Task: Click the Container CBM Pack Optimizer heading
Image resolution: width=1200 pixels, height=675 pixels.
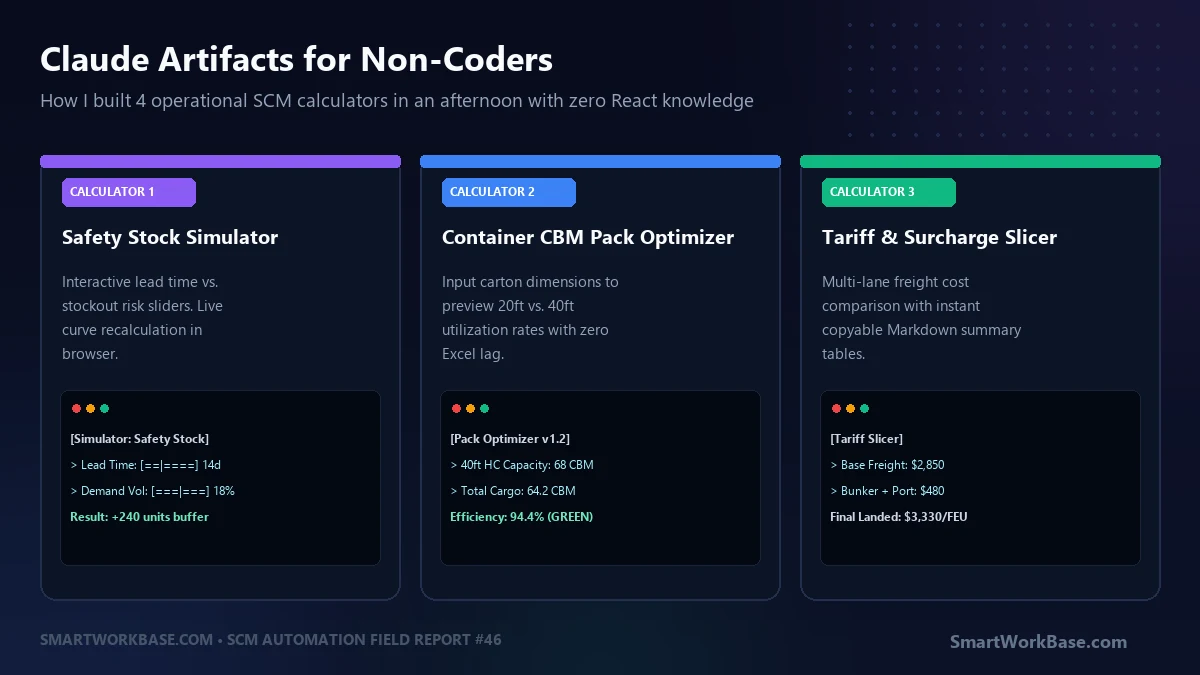Action: [588, 237]
